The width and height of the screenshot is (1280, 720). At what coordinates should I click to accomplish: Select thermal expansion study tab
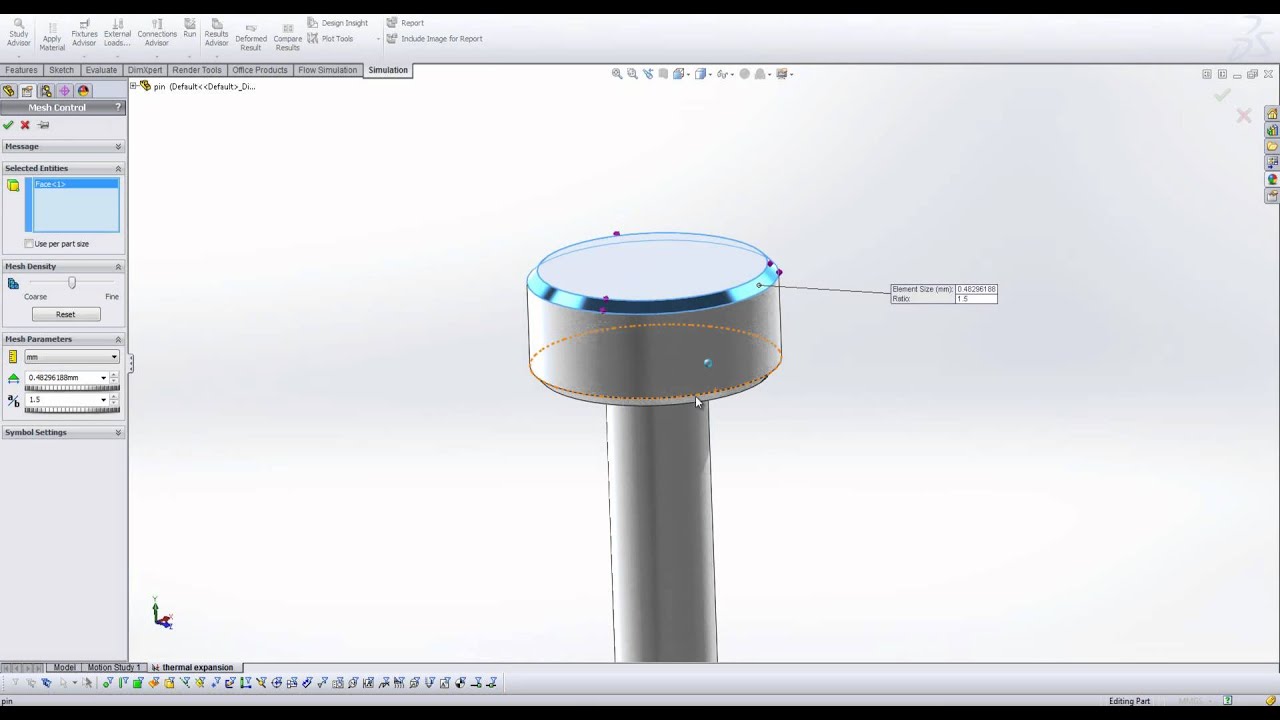(197, 668)
